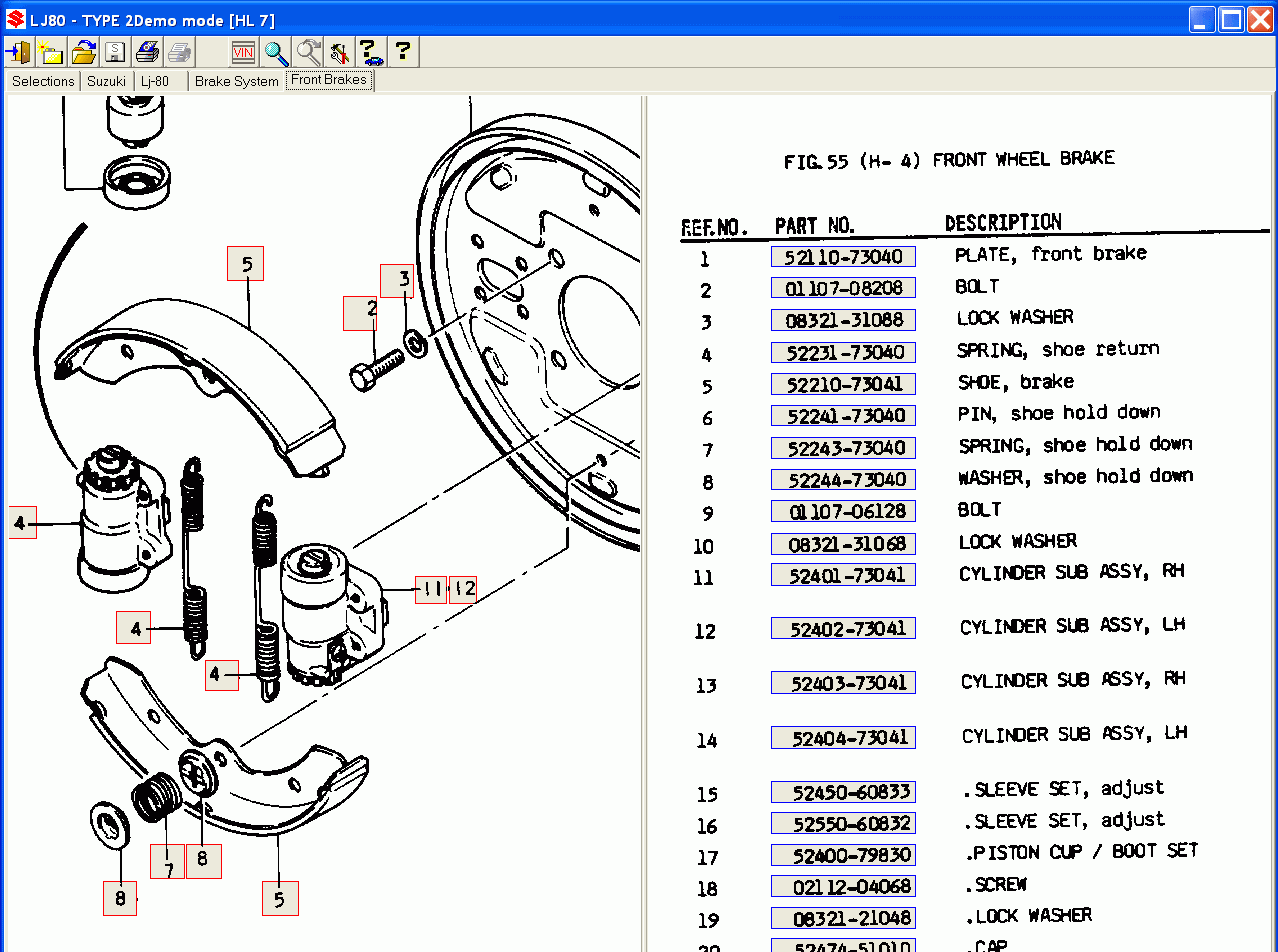This screenshot has width=1278, height=952.
Task: Click part number 52401-73041
Action: tap(843, 575)
